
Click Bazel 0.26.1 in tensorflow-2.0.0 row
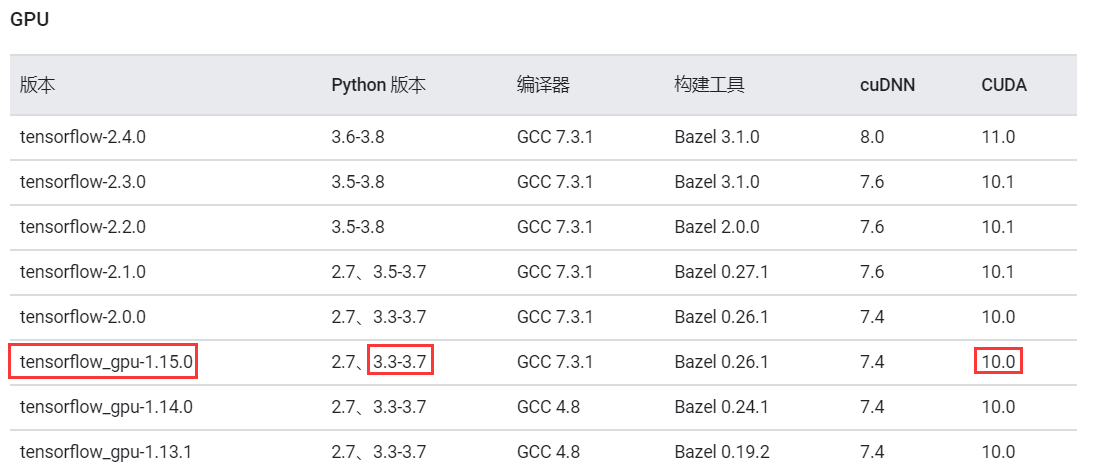[x=721, y=317]
